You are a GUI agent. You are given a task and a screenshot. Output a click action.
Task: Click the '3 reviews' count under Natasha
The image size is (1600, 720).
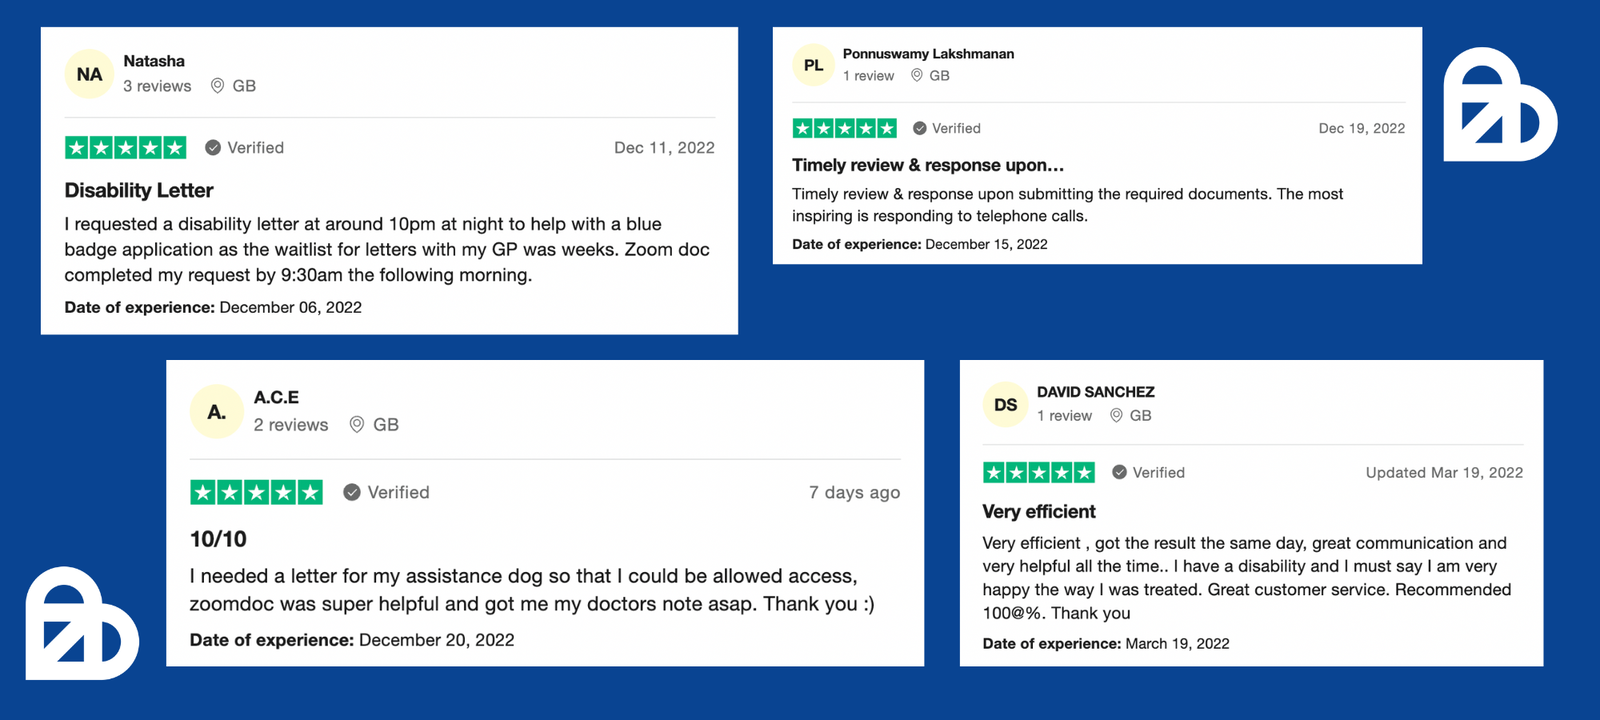tap(157, 86)
